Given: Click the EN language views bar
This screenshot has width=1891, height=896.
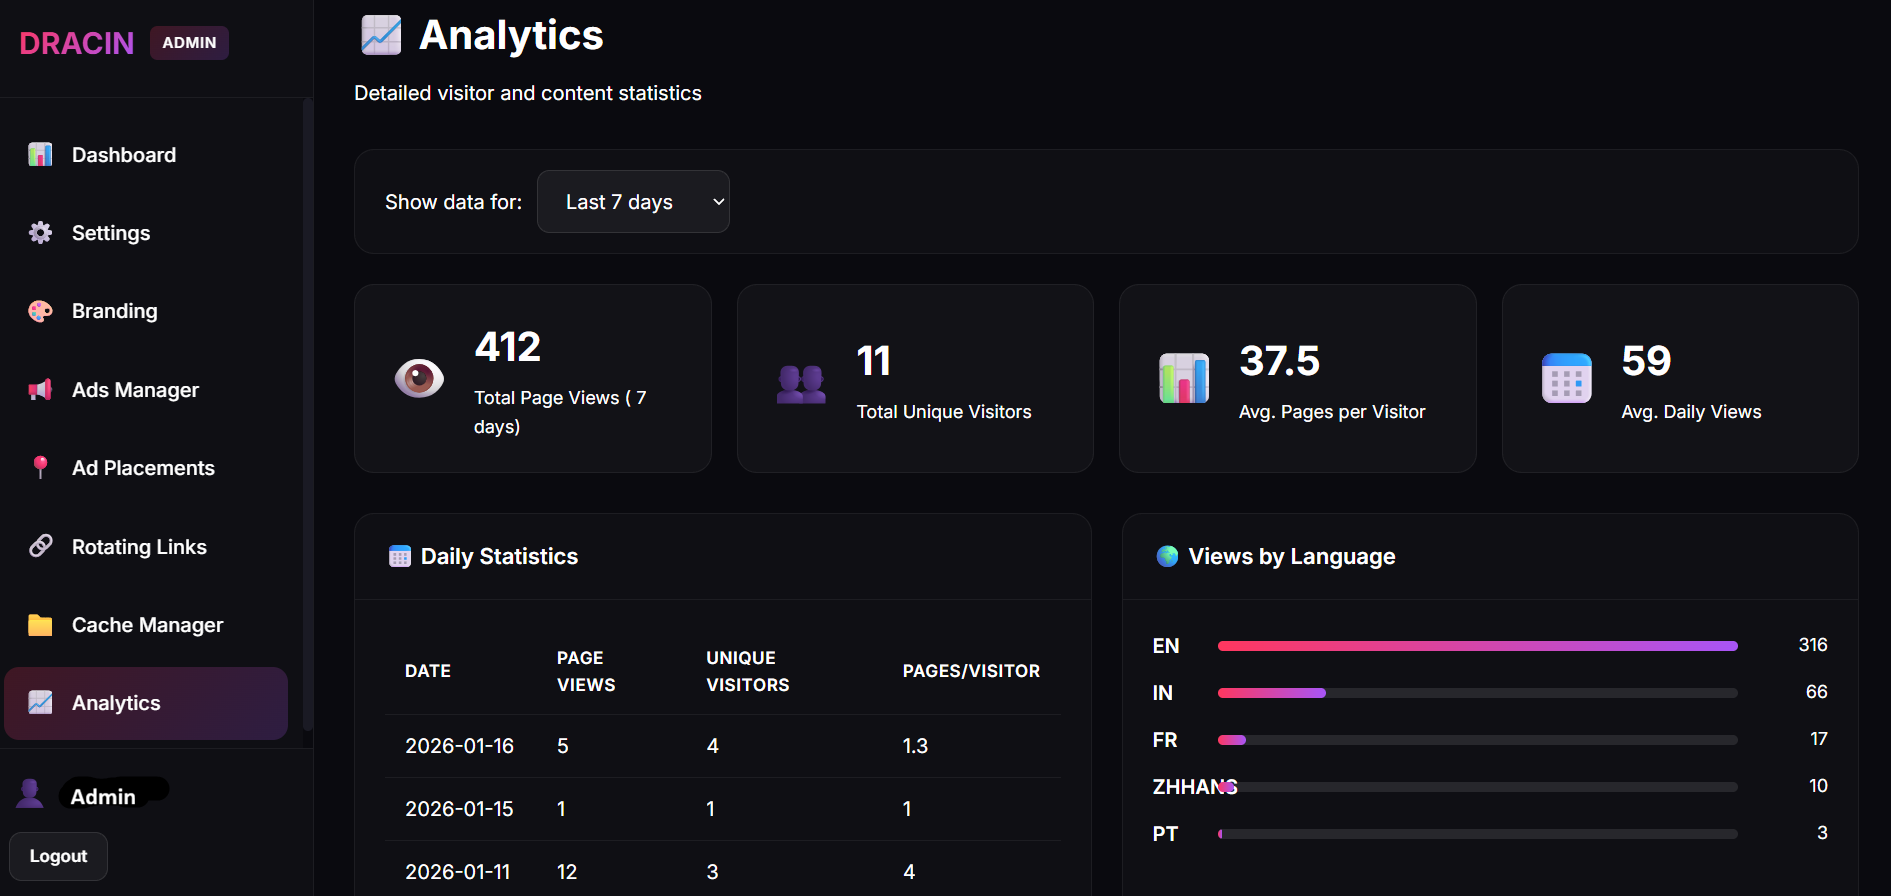Looking at the screenshot, I should click(x=1477, y=646).
